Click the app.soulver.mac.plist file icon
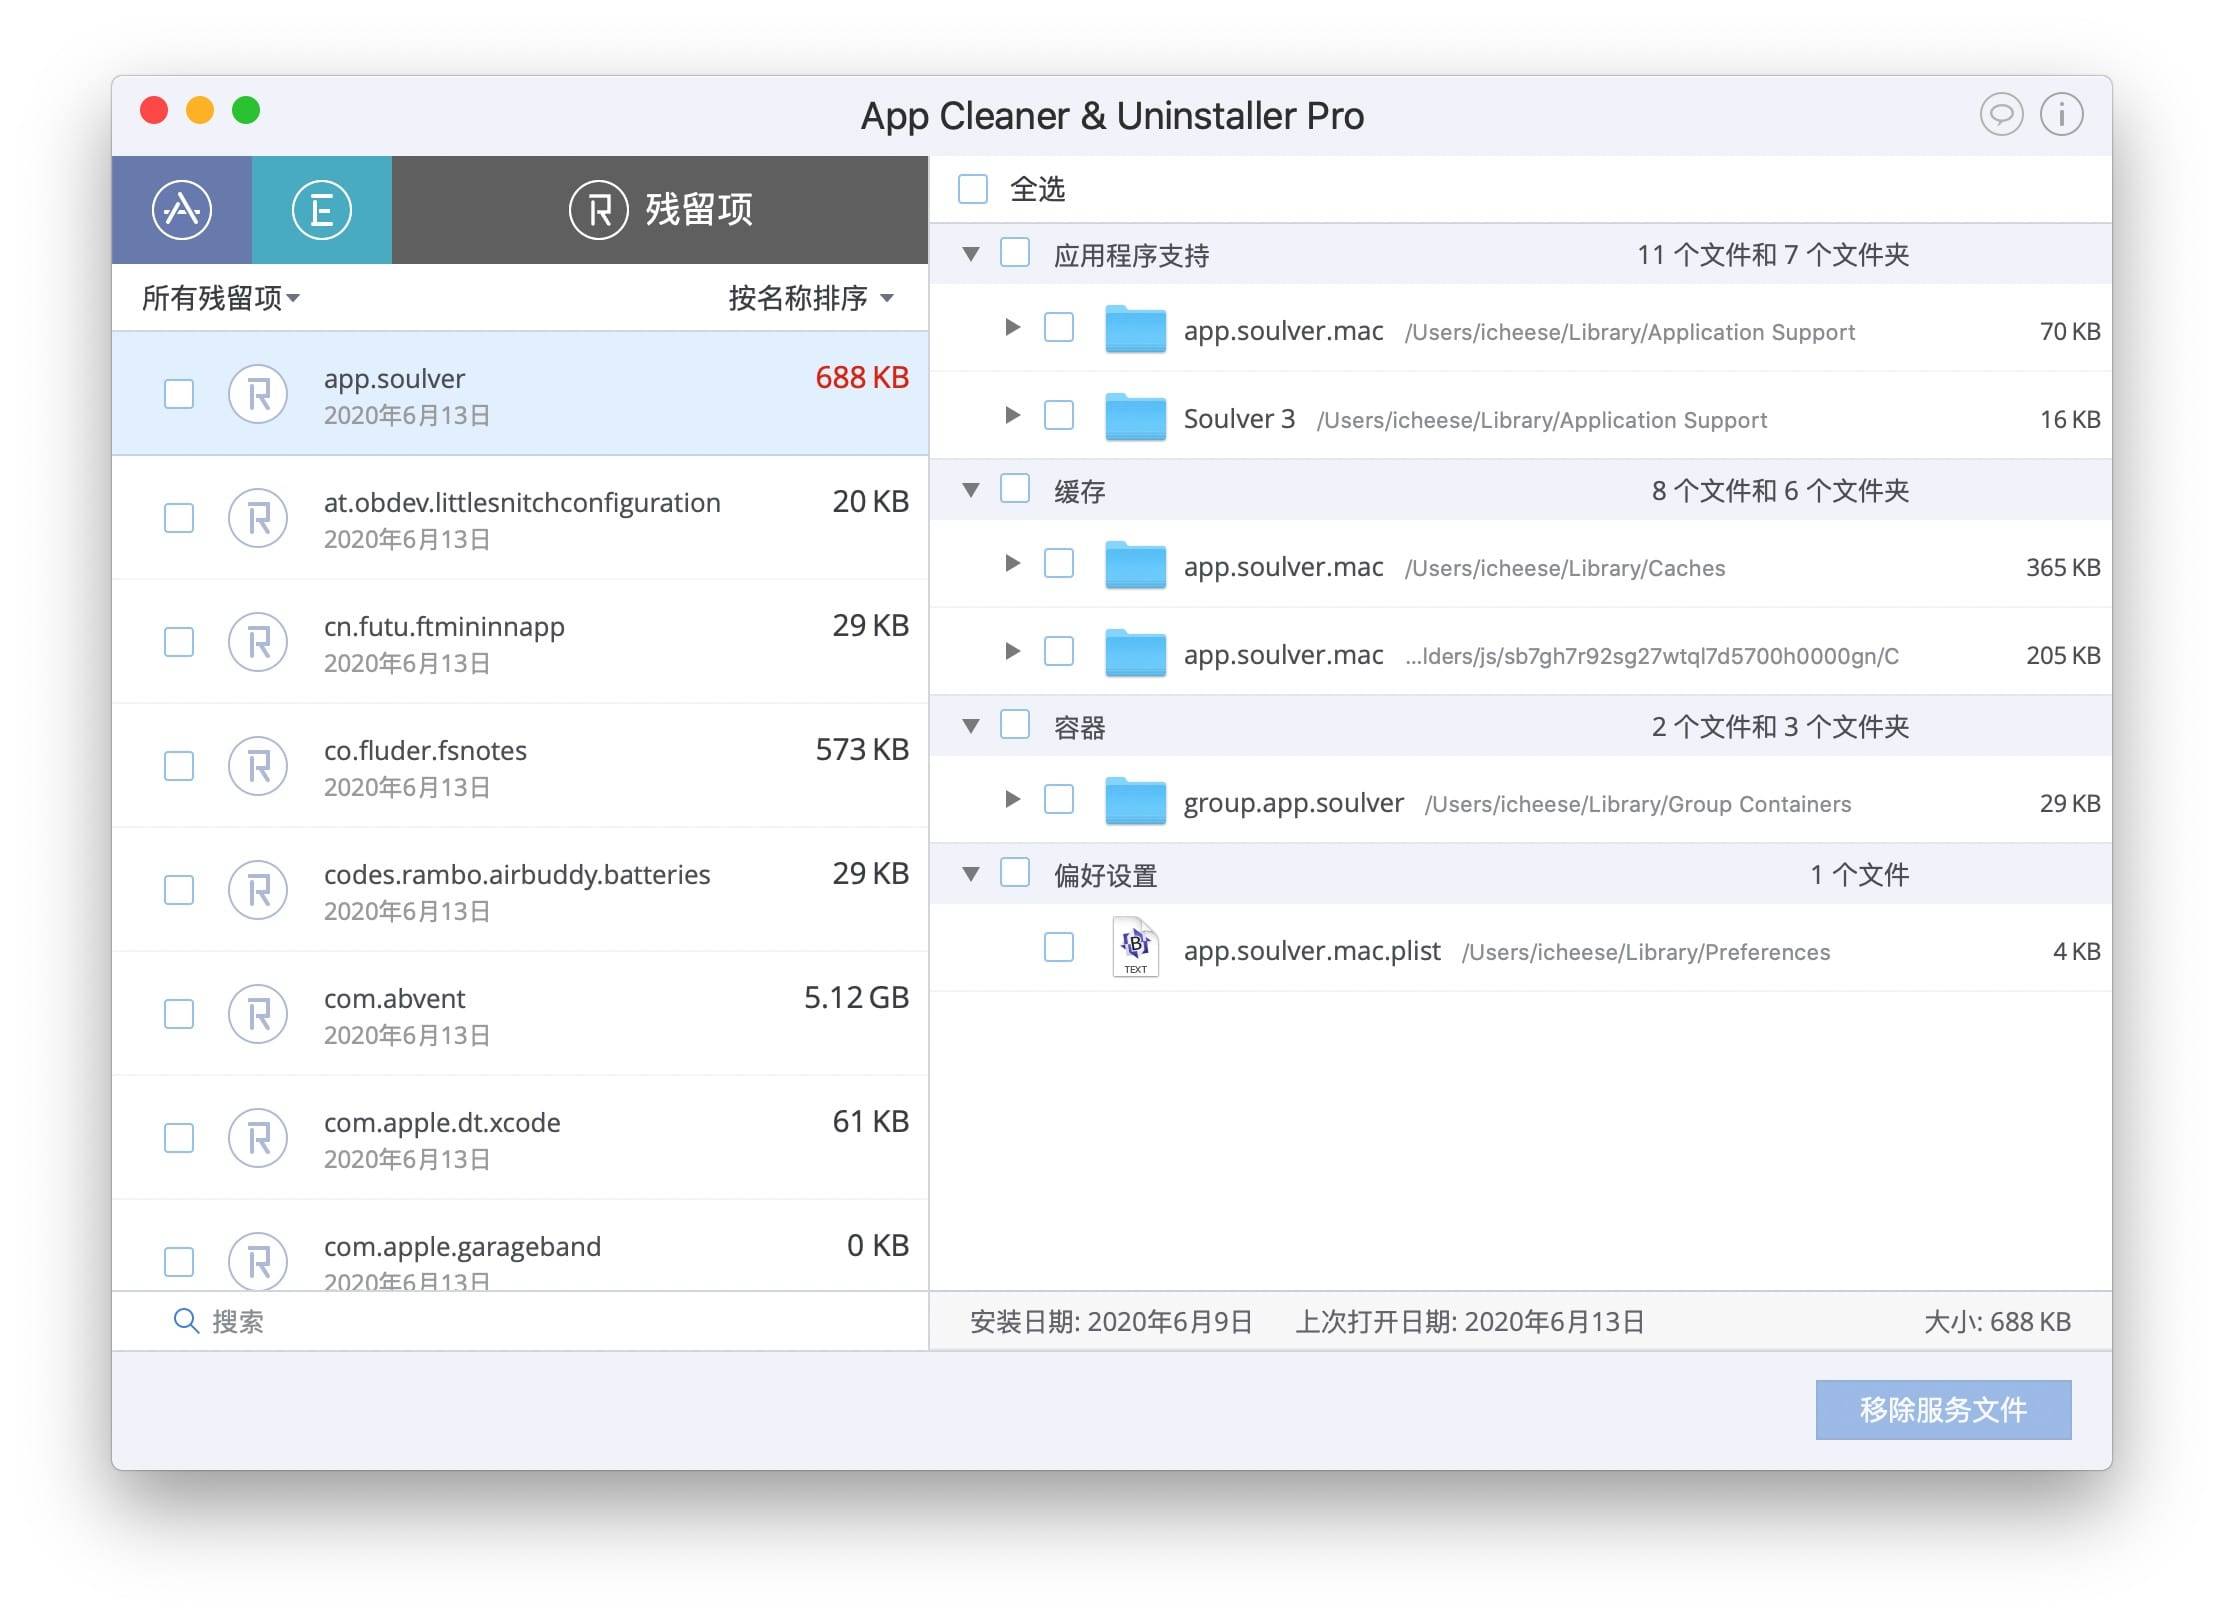The image size is (2224, 1618). (1135, 948)
